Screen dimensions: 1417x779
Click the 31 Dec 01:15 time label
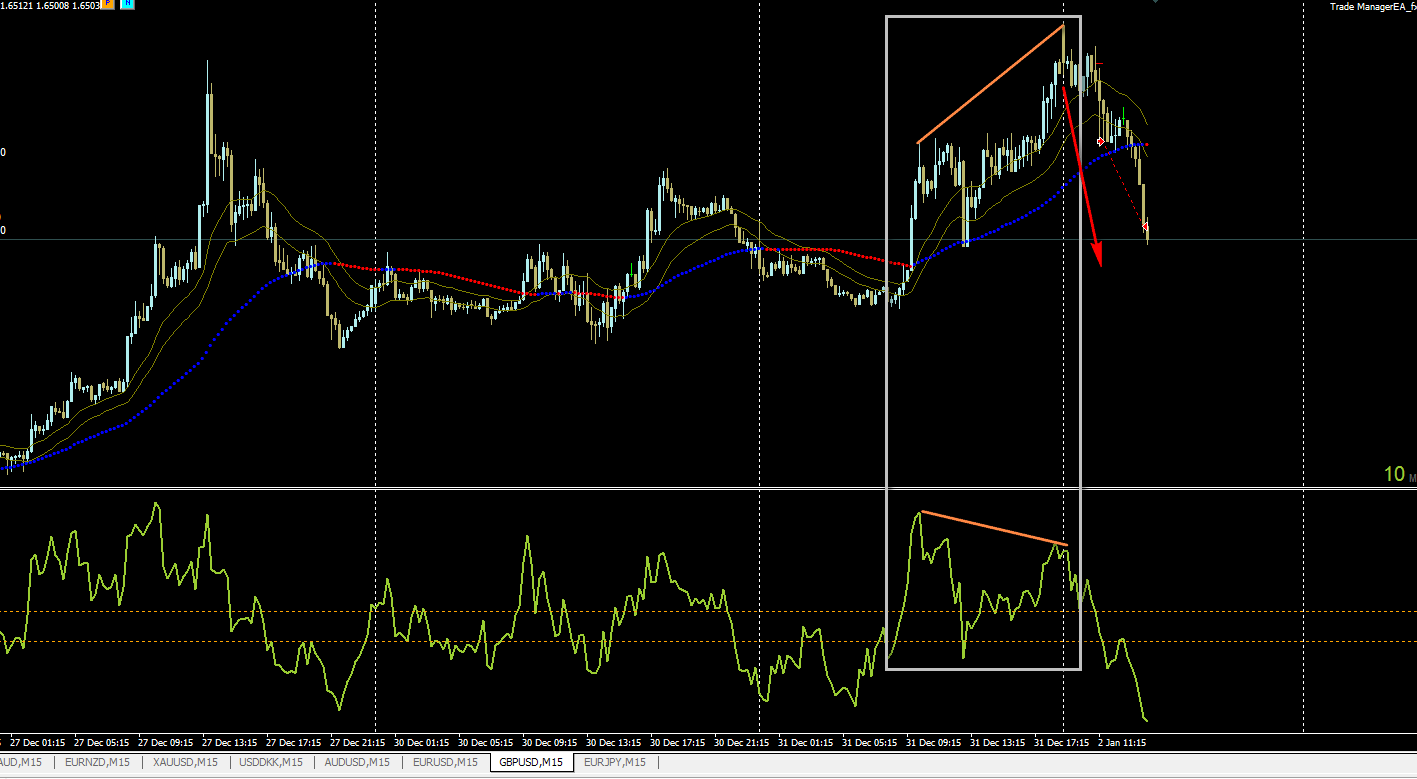click(x=806, y=743)
